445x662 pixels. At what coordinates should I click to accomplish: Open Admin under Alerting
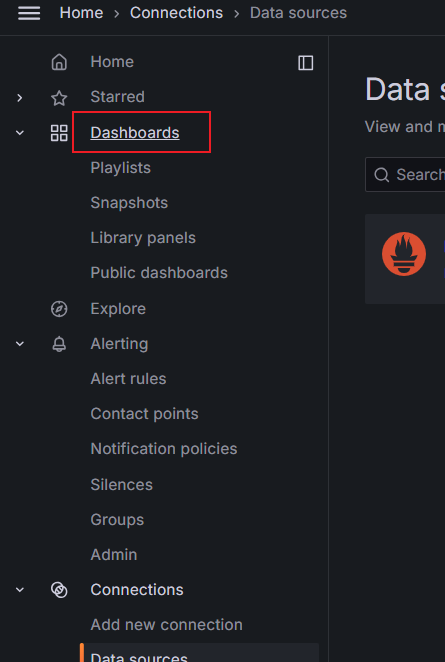pyautogui.click(x=114, y=555)
